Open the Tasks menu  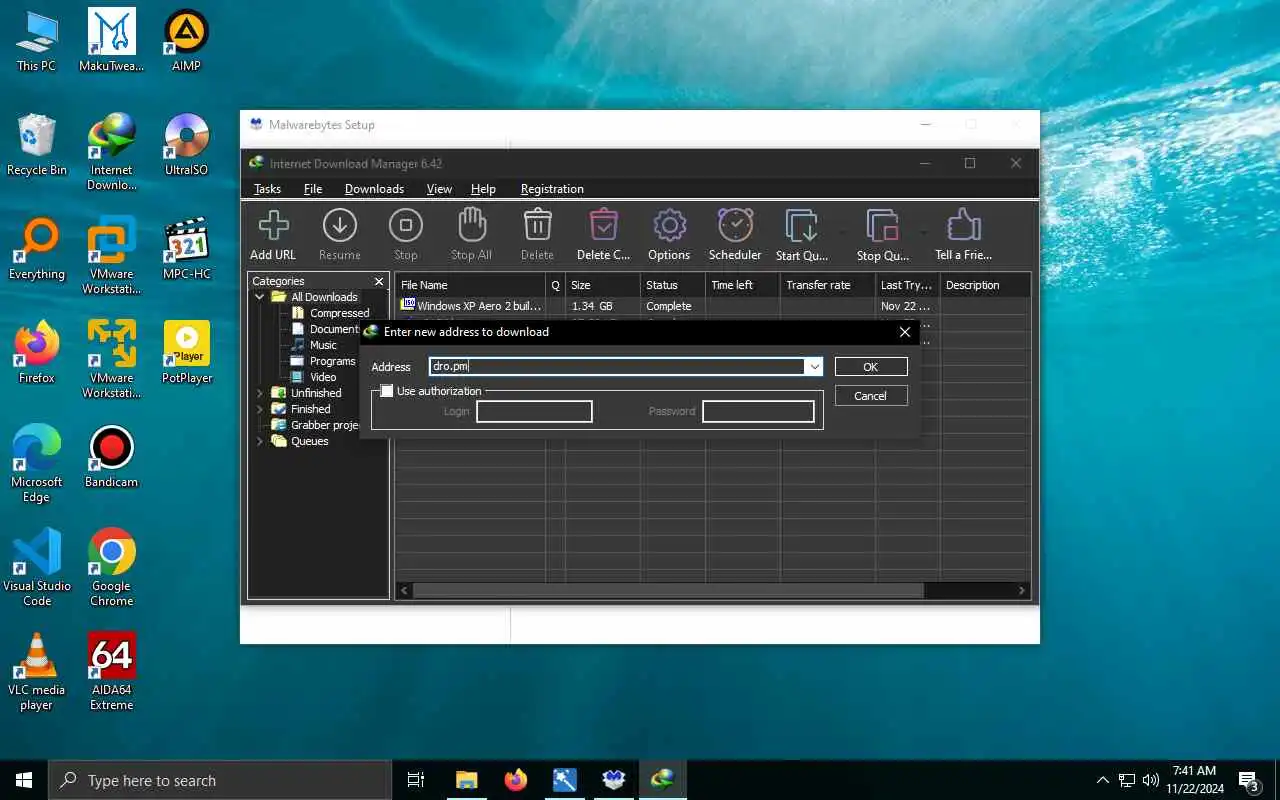(267, 189)
